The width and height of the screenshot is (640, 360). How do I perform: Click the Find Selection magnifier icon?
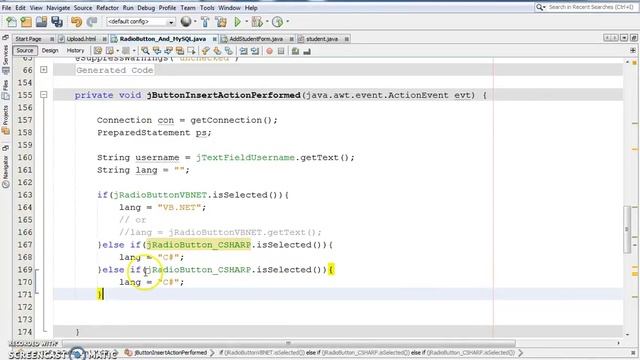pos(145,51)
